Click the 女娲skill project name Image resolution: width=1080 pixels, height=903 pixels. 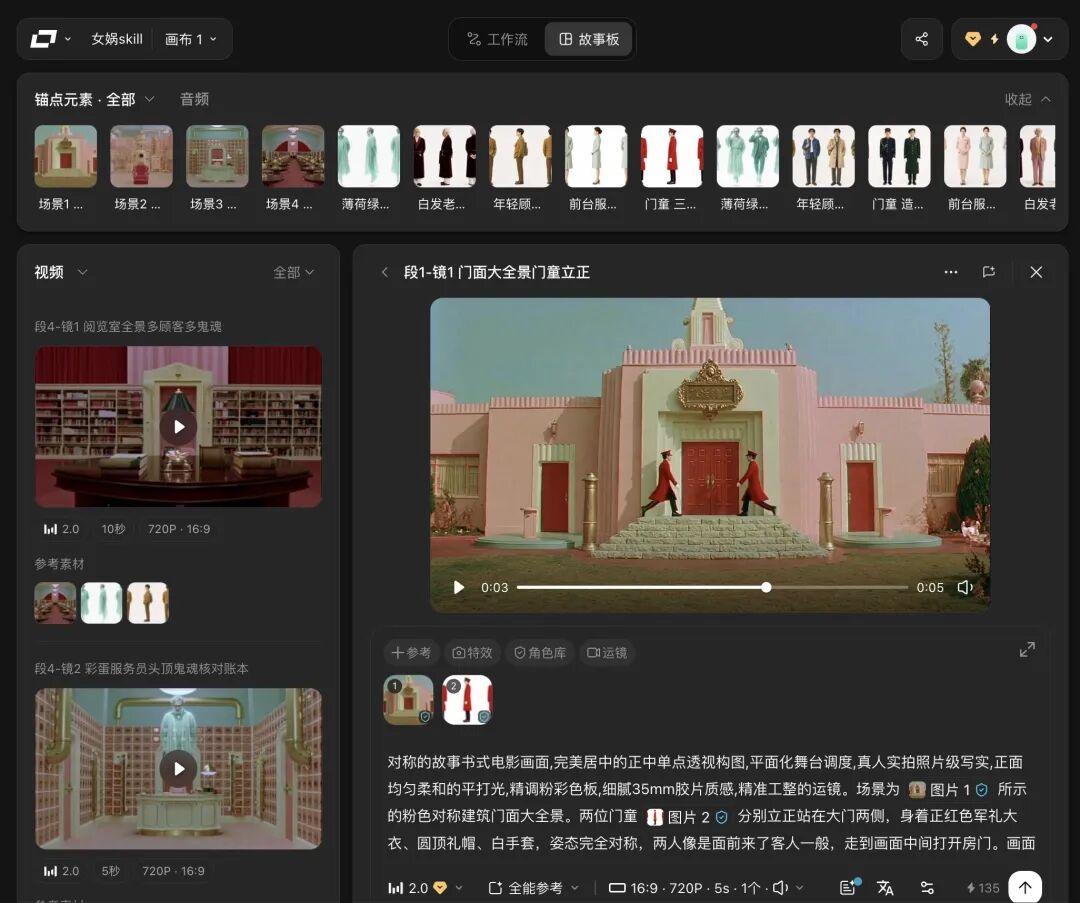[117, 39]
